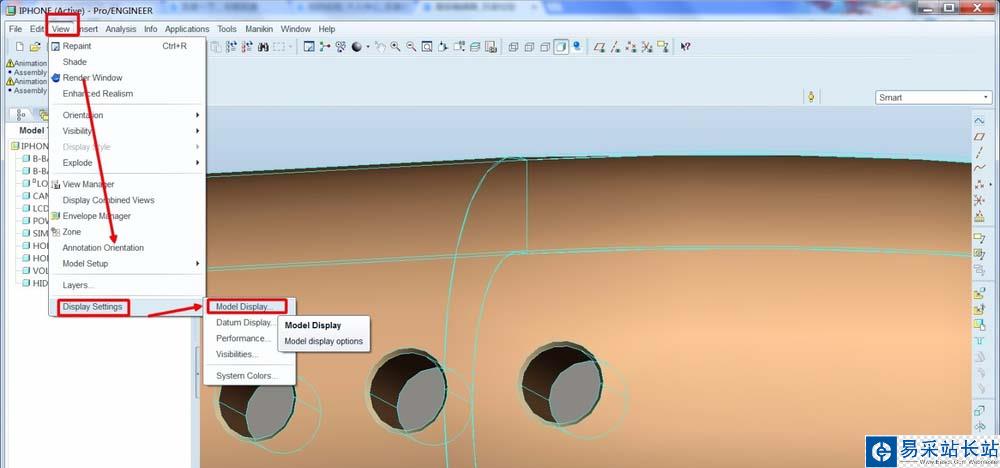Select the datum axis tool in right toolbar
The height and width of the screenshot is (468, 1000).
(x=979, y=151)
